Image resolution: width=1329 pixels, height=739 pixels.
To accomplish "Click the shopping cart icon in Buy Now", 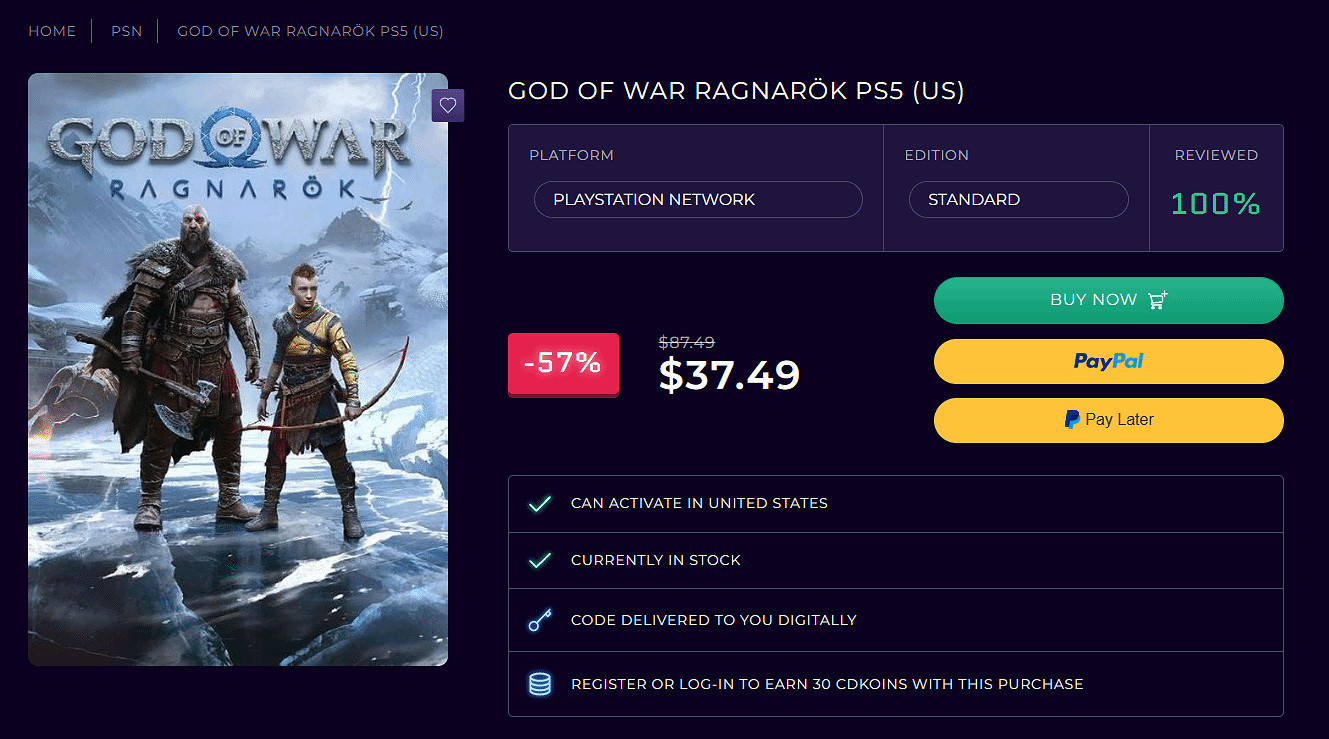I will pyautogui.click(x=1158, y=300).
